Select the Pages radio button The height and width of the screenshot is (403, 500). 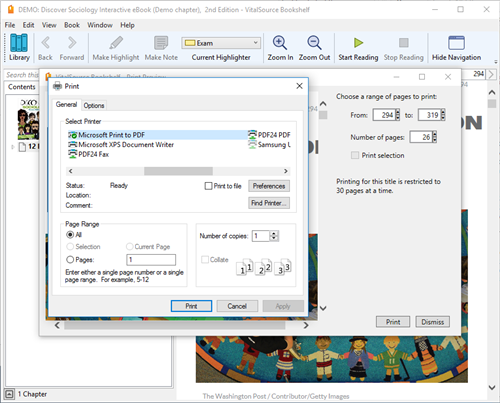click(70, 260)
